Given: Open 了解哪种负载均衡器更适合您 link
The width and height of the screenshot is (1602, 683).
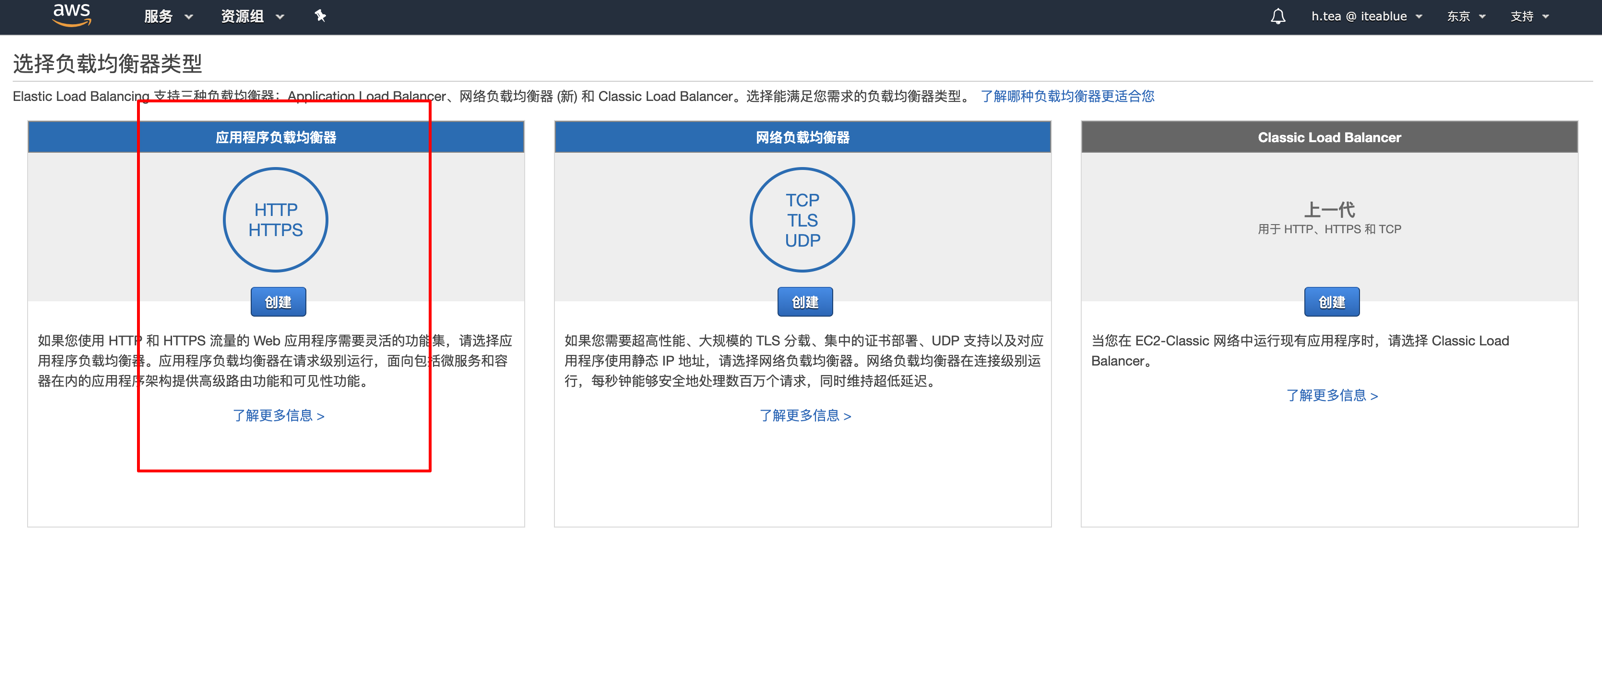Looking at the screenshot, I should coord(1067,97).
